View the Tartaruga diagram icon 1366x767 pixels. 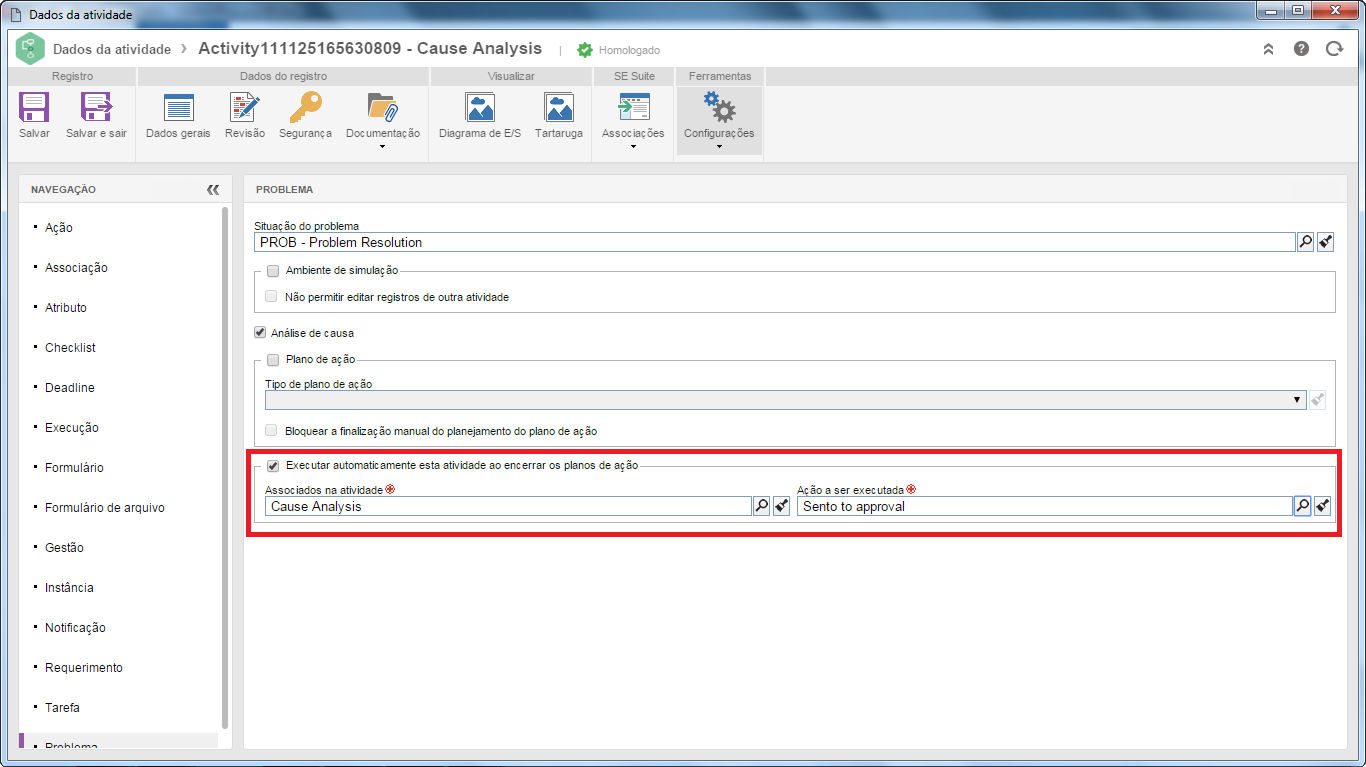click(559, 107)
